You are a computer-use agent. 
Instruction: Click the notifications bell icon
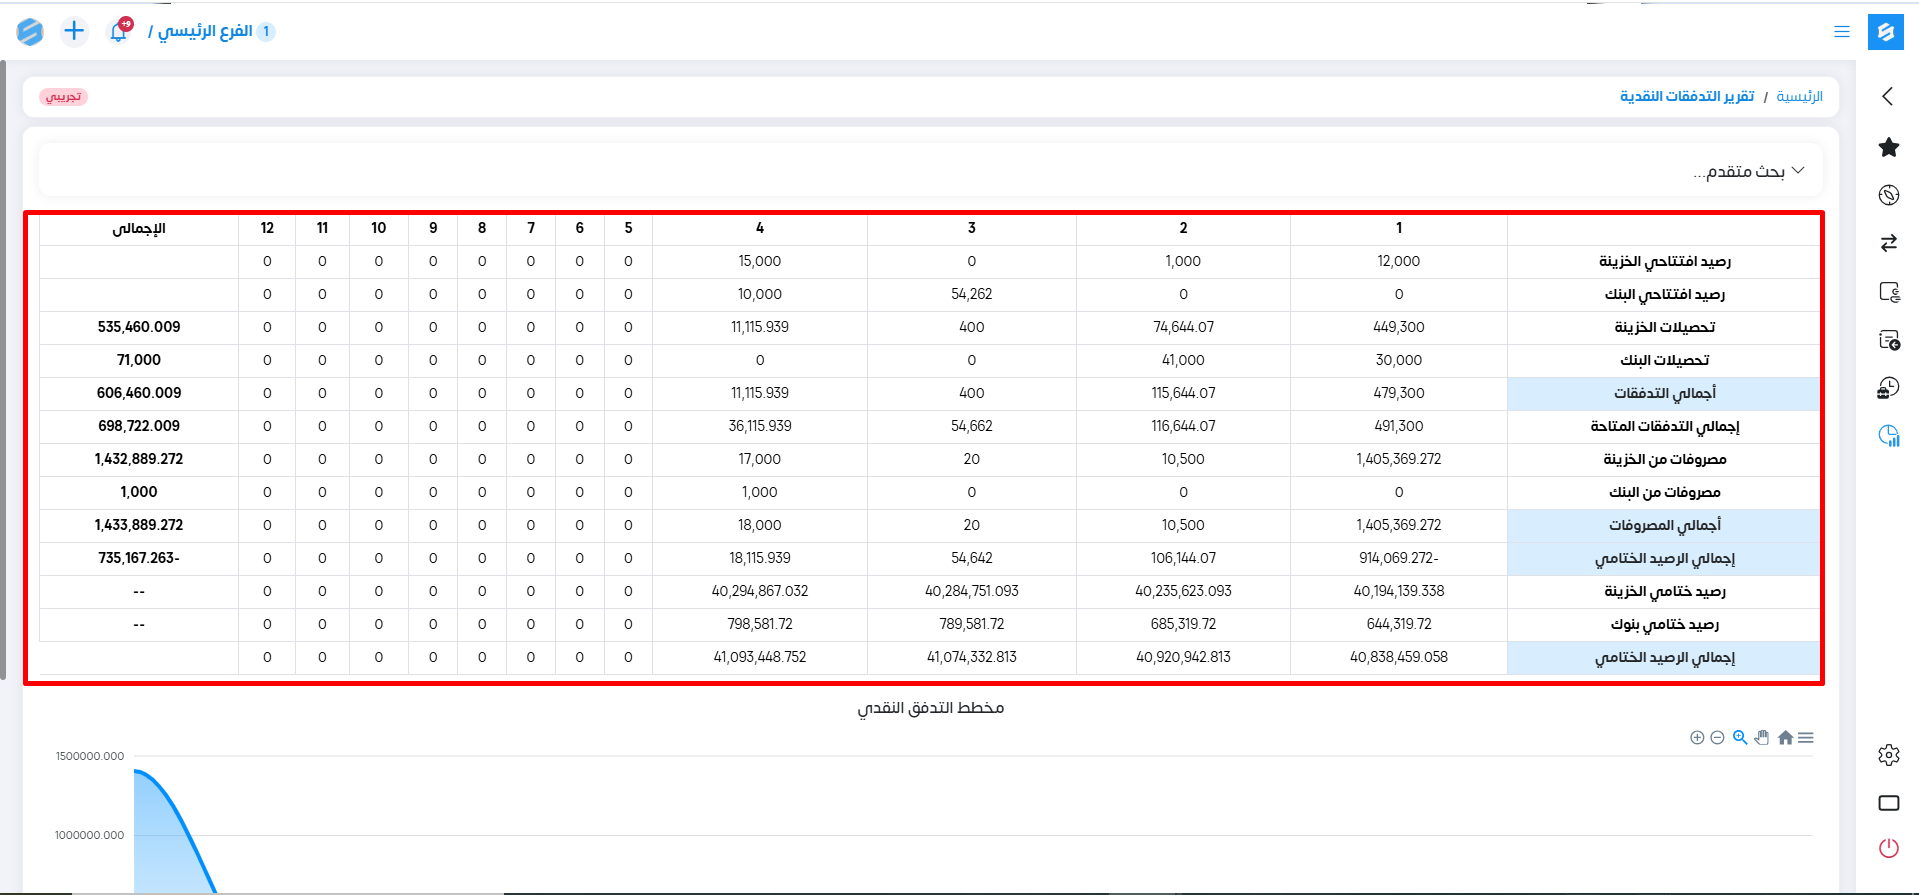pos(119,32)
